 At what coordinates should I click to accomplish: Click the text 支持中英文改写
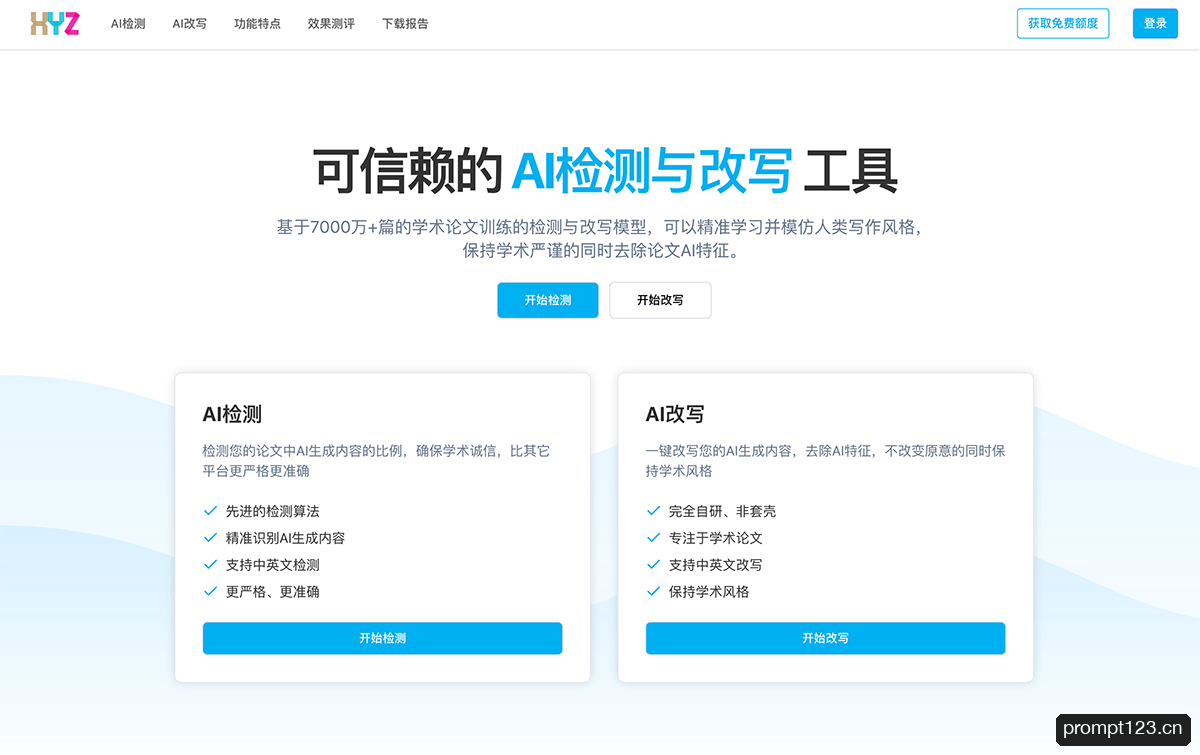coord(716,565)
